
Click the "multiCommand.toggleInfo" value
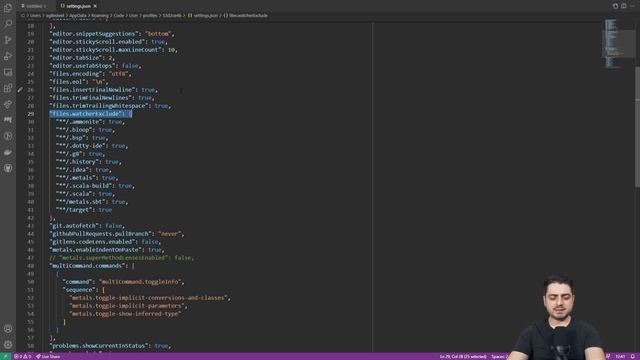pos(140,282)
